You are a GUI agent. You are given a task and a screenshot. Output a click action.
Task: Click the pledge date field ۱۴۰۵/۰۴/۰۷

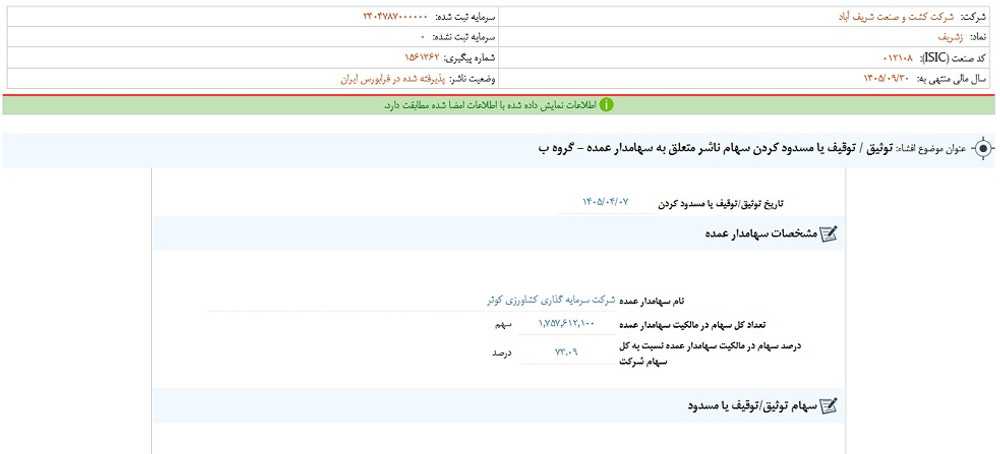pos(605,201)
